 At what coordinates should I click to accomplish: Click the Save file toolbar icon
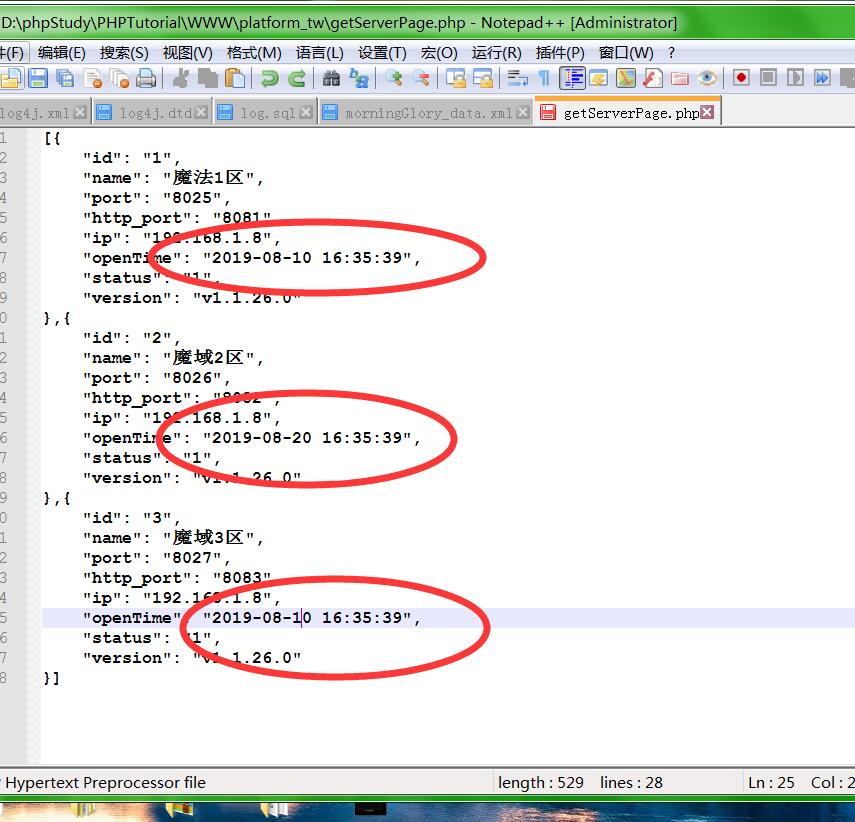pyautogui.click(x=38, y=78)
